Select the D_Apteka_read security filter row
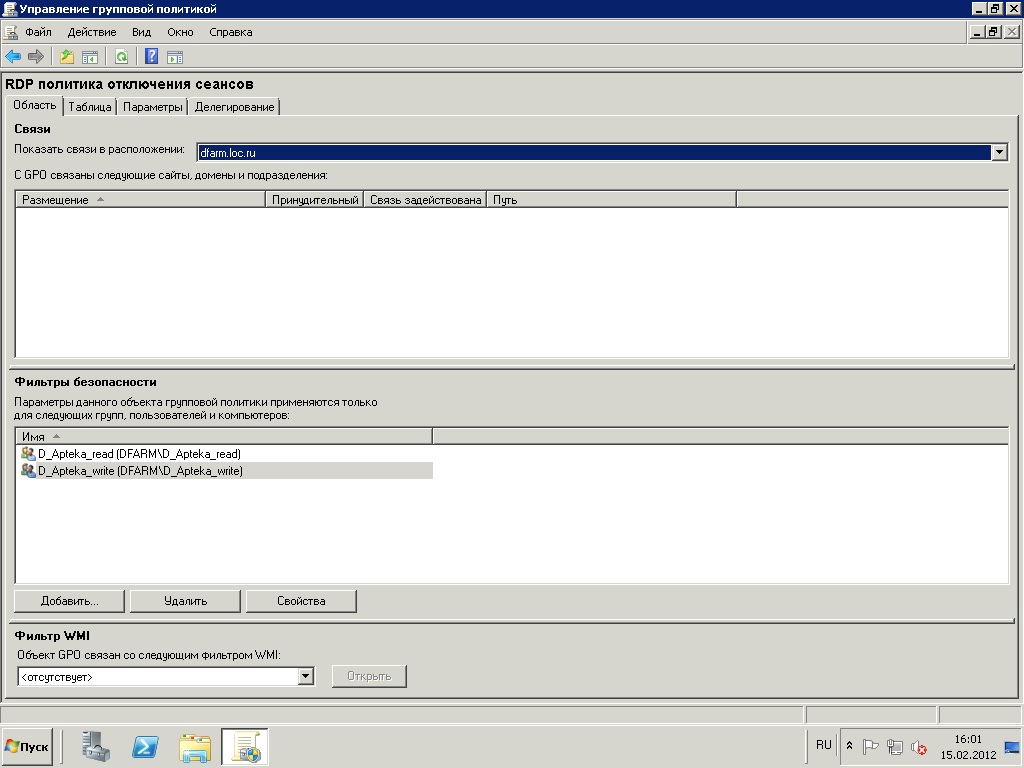This screenshot has width=1024, height=768. click(x=224, y=453)
